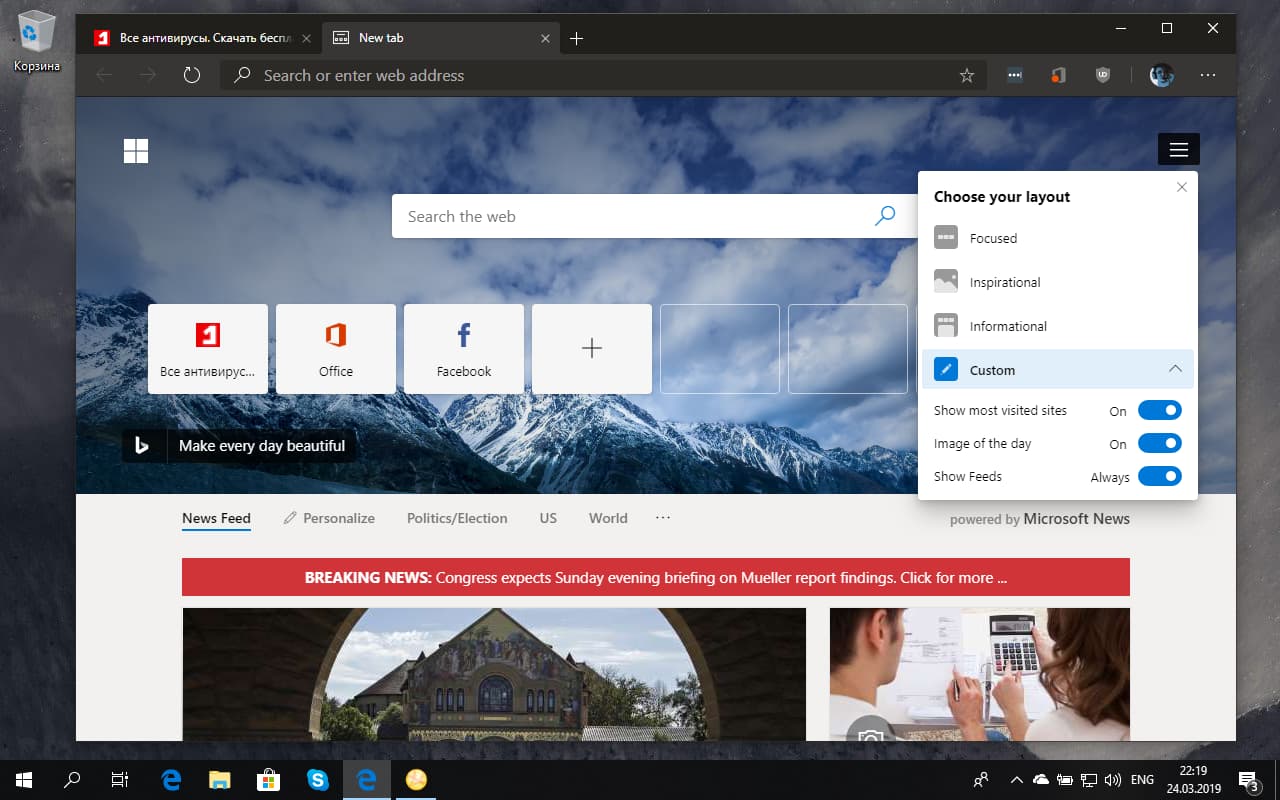Open the more news categories ellipsis

[663, 518]
